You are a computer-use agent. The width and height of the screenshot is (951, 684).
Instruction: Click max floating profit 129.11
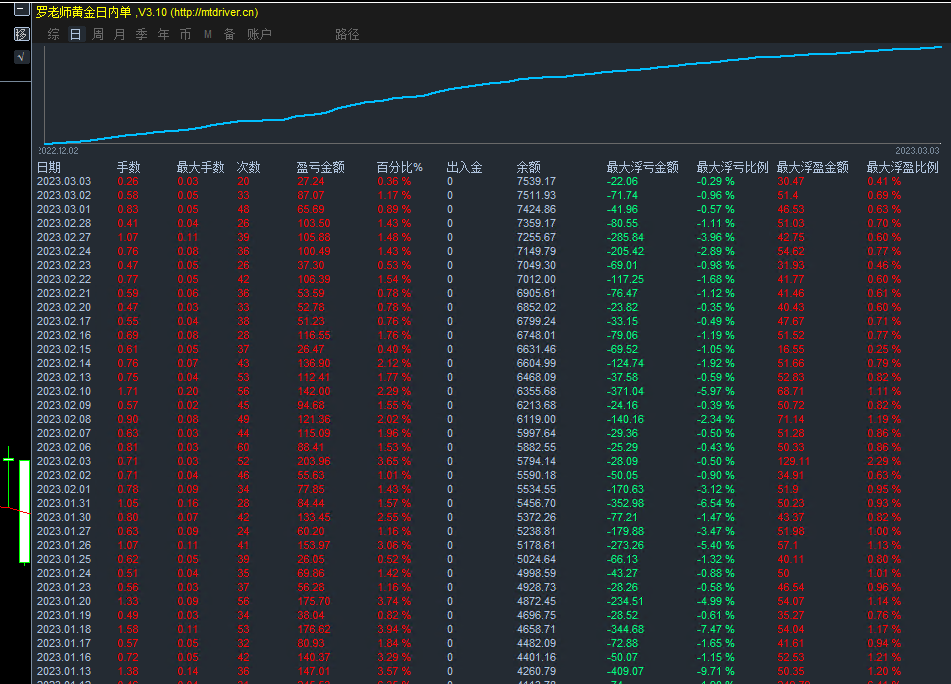click(794, 461)
